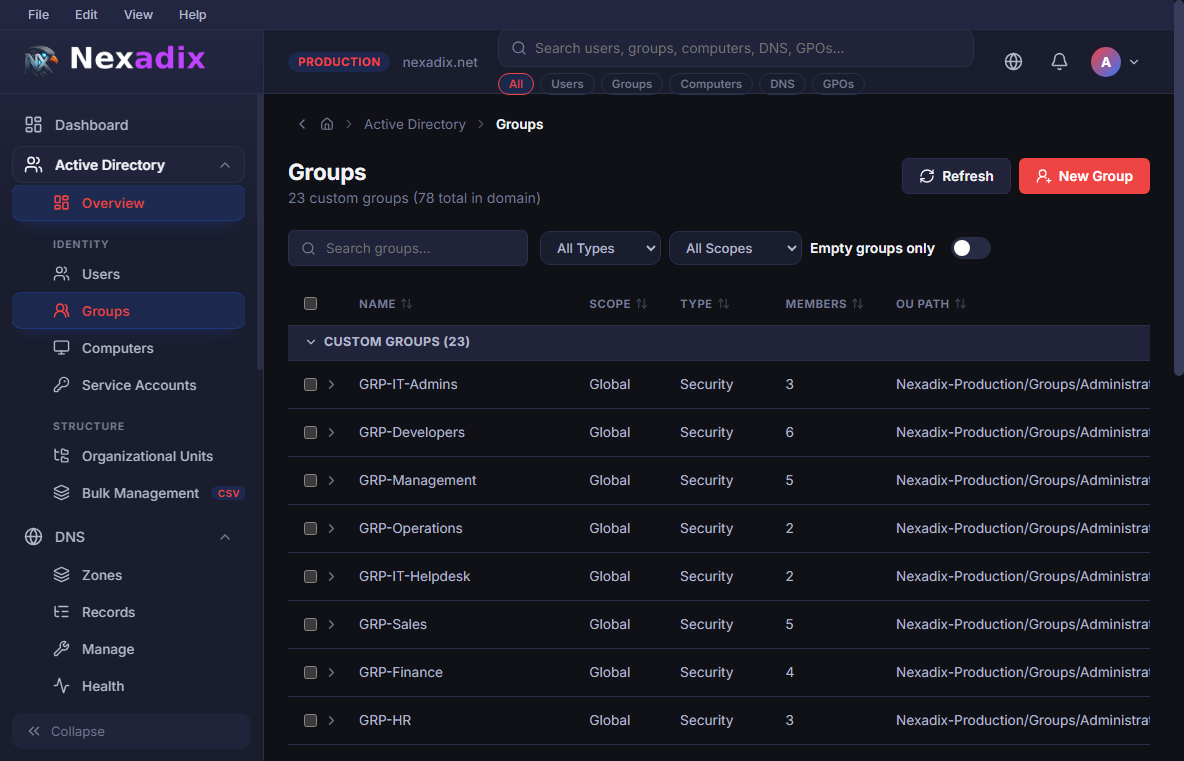Open the All Scopes dropdown
The image size is (1184, 761).
pyautogui.click(x=735, y=248)
